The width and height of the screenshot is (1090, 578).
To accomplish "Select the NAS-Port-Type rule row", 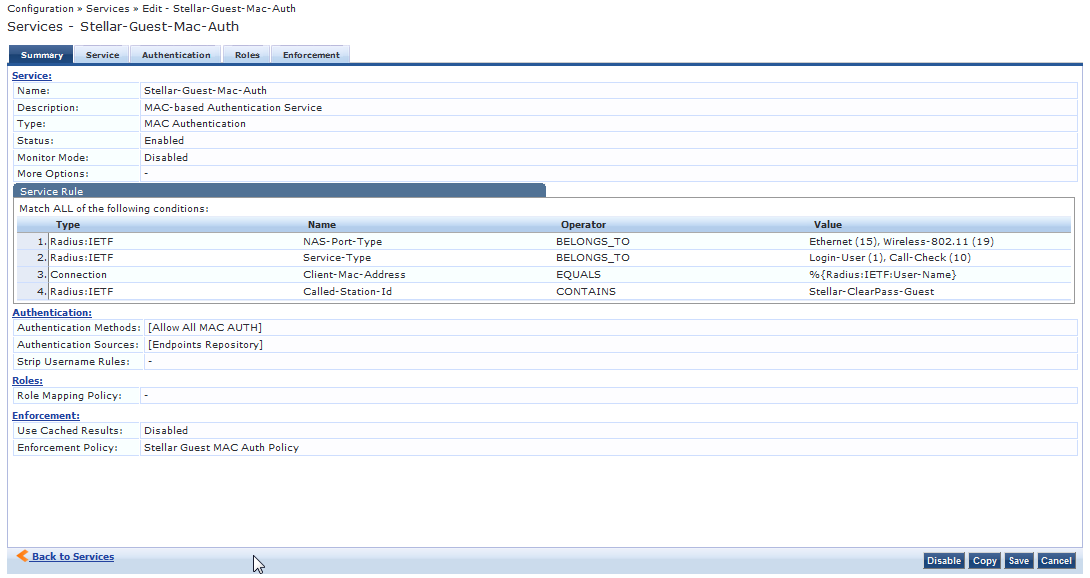I will coord(342,242).
